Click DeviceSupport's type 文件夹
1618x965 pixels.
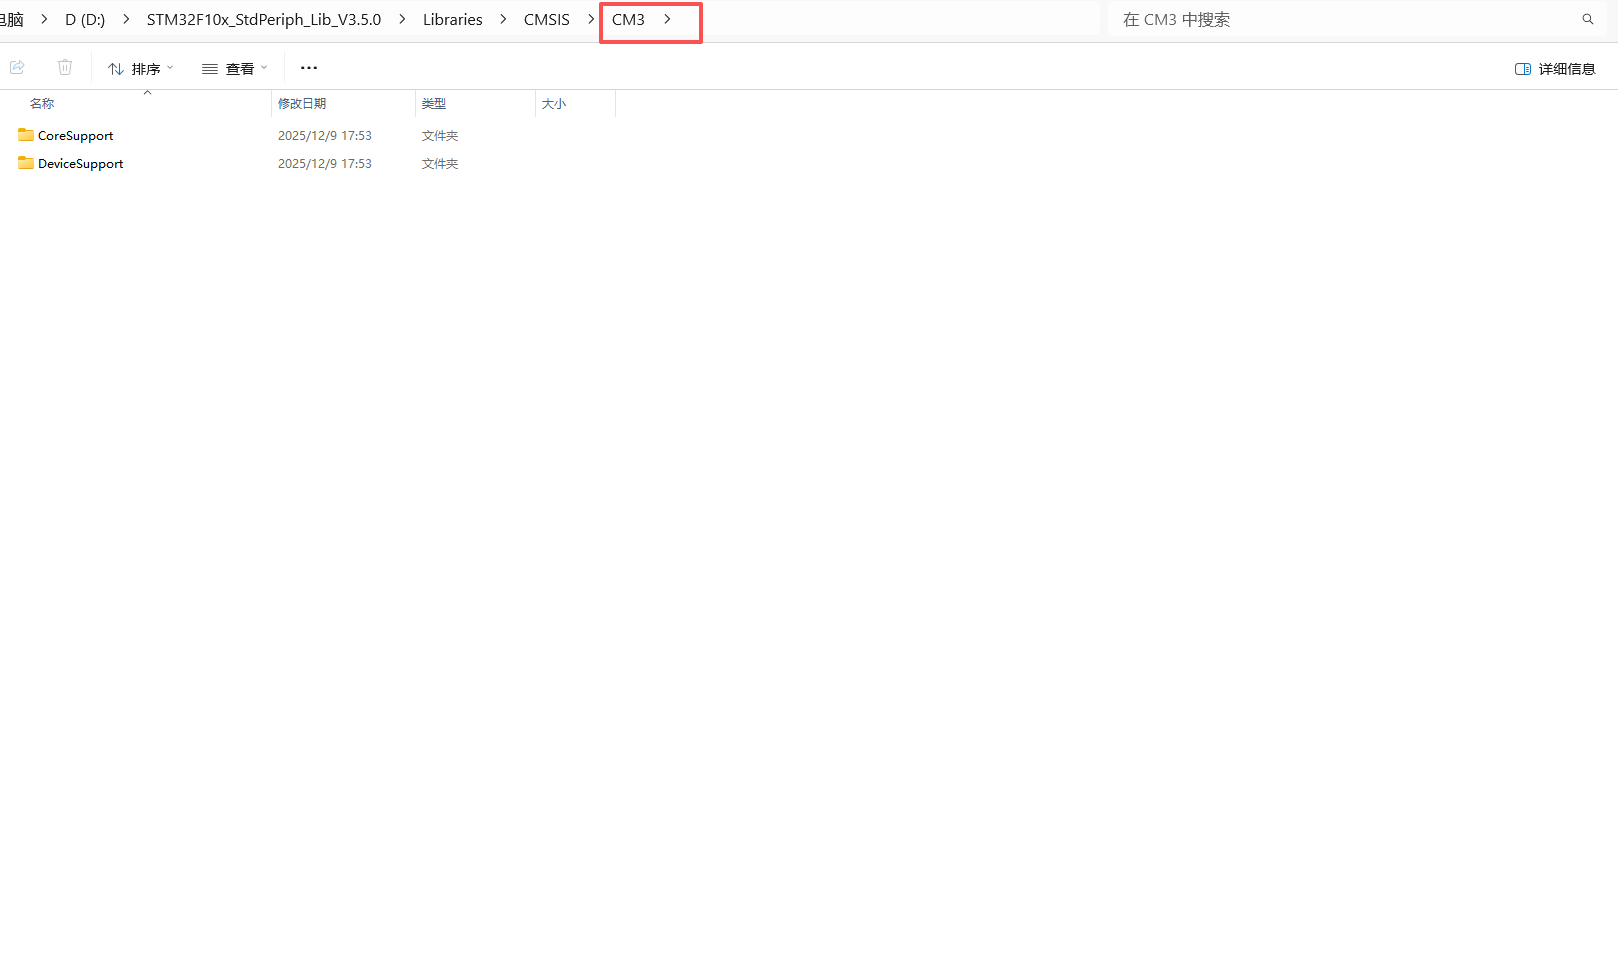point(440,164)
